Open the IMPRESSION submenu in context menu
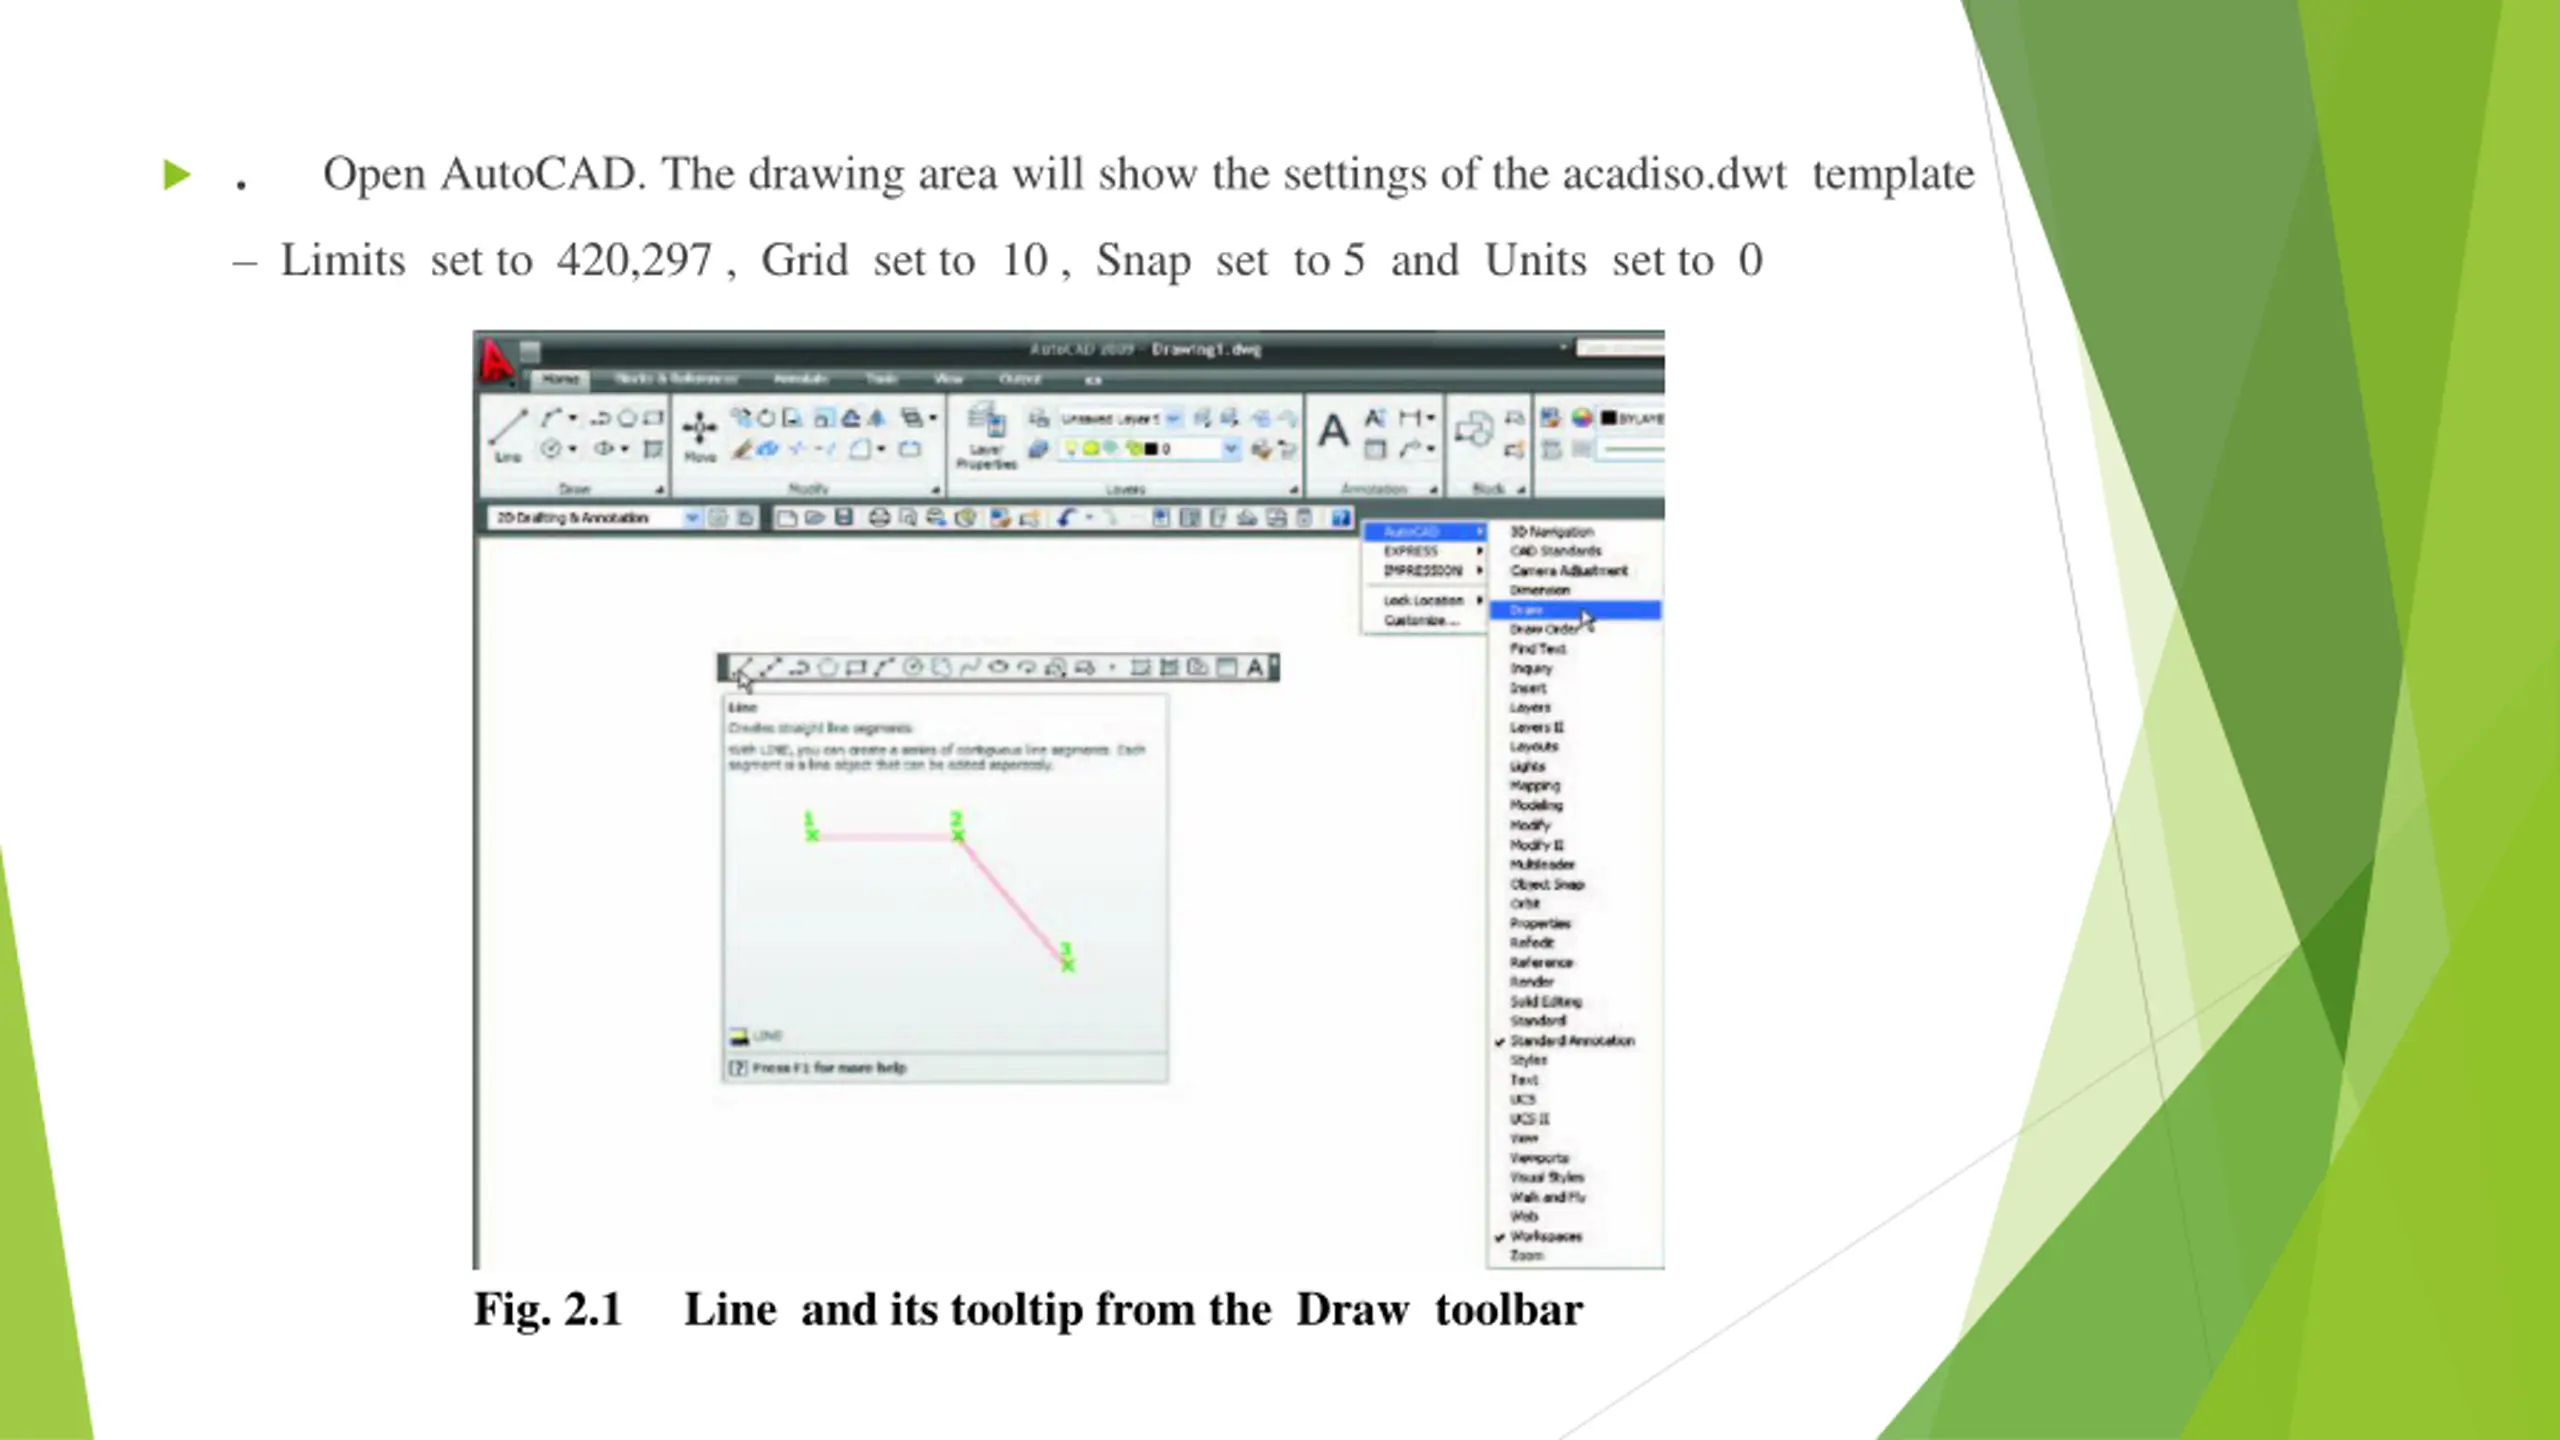The height and width of the screenshot is (1440, 2560). pyautogui.click(x=1425, y=571)
